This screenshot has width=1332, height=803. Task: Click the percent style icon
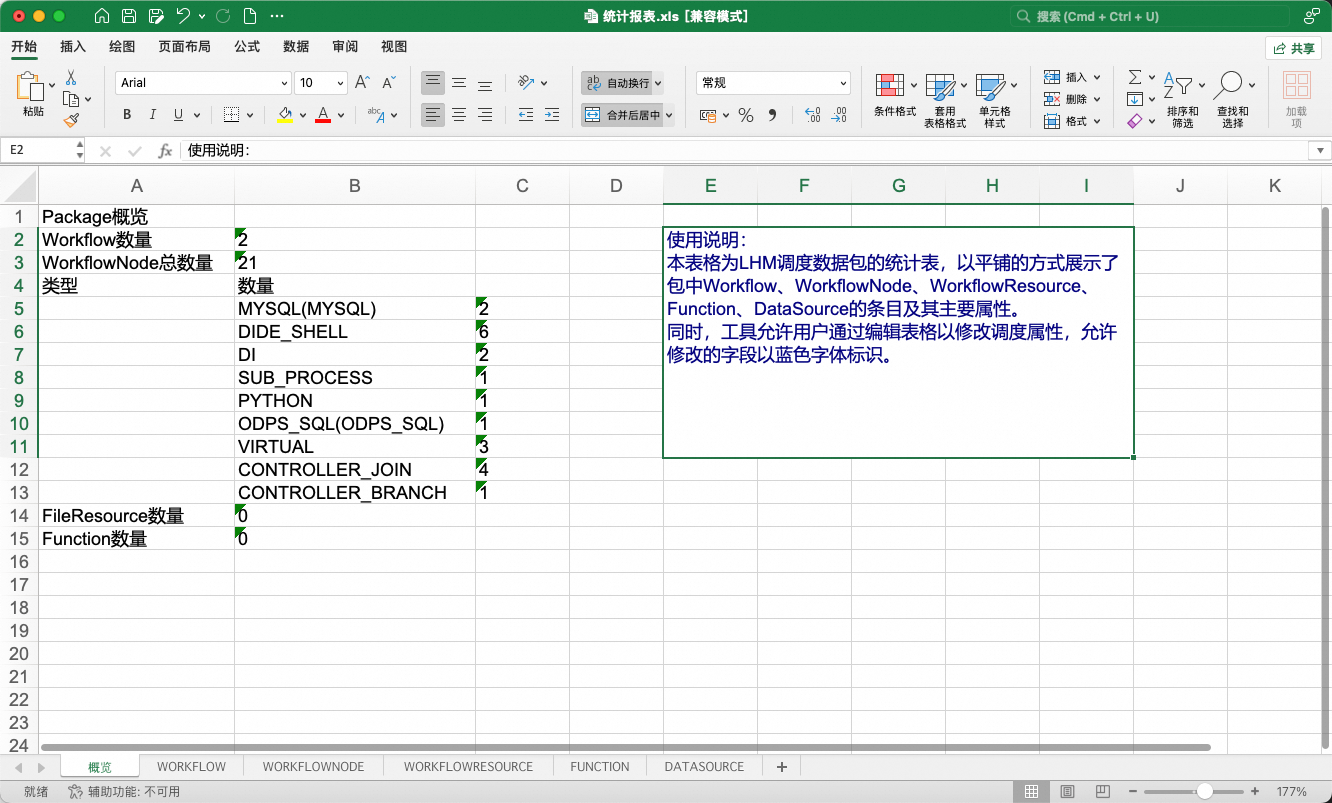click(745, 115)
